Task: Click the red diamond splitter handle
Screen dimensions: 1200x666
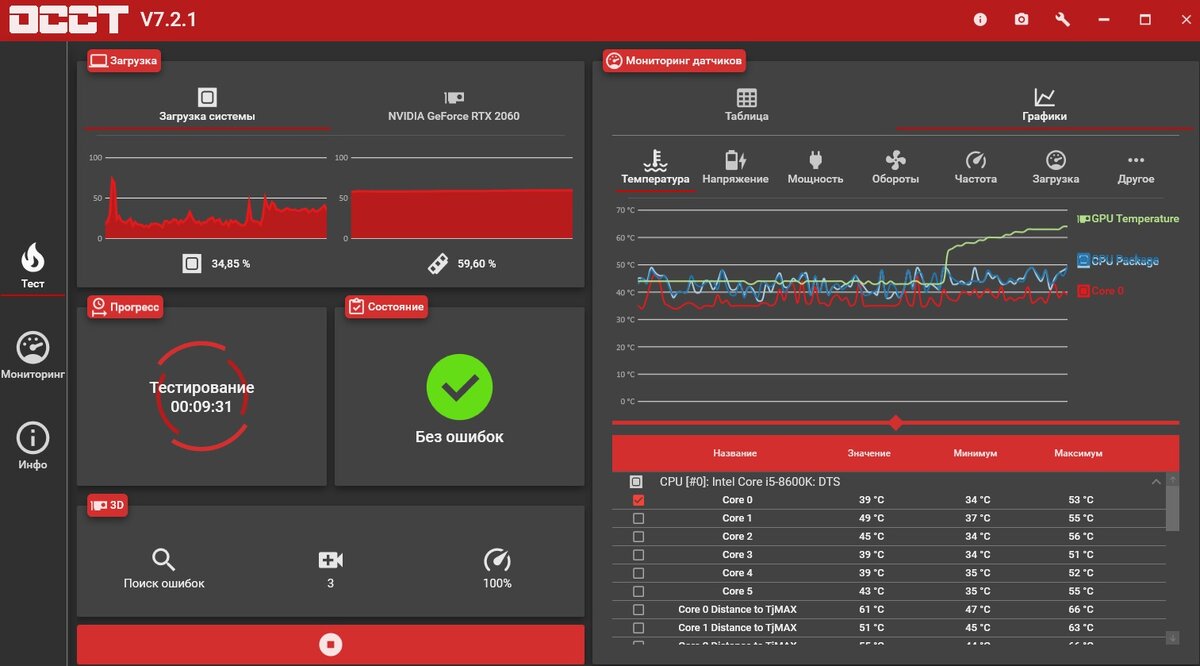Action: pyautogui.click(x=896, y=423)
